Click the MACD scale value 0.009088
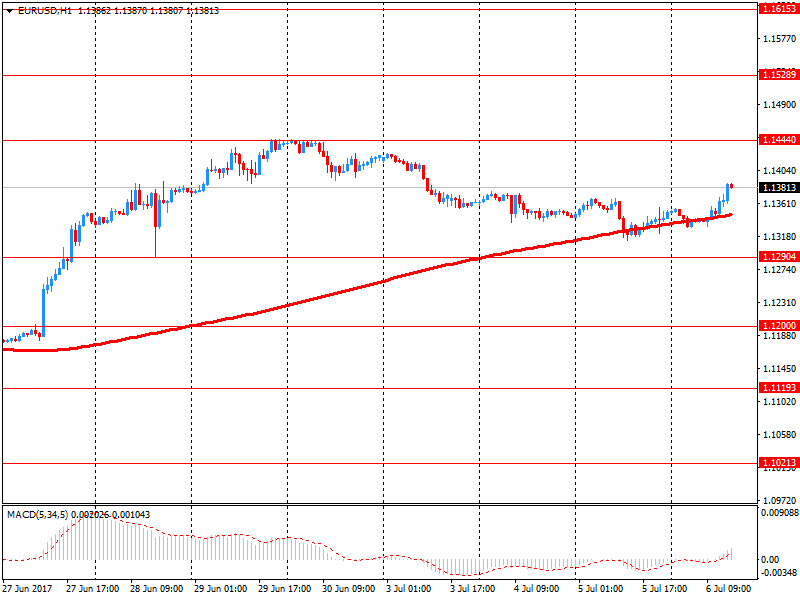The image size is (800, 600). (780, 512)
